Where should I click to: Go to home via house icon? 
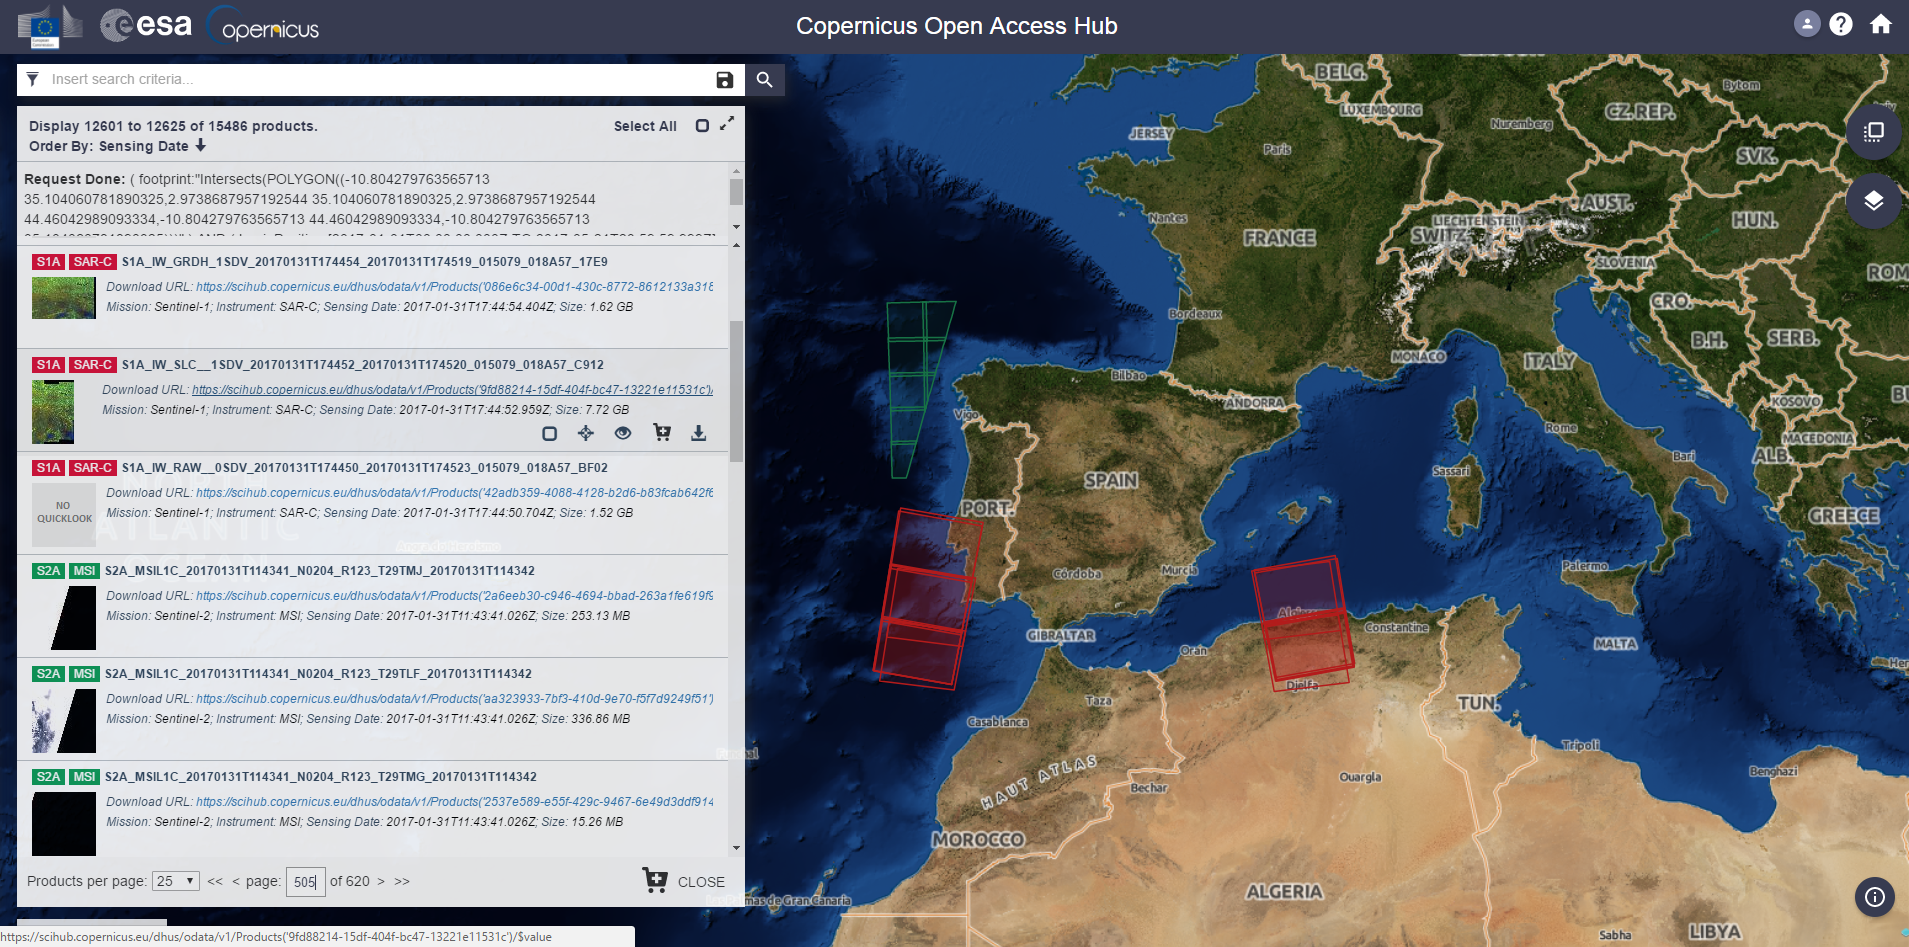(1881, 24)
